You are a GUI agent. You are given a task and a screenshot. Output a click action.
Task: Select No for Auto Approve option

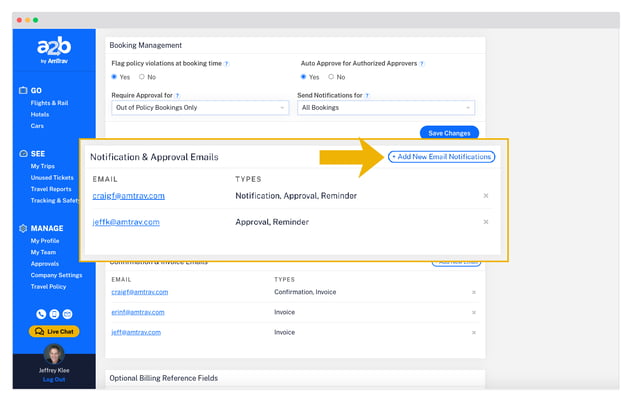click(x=331, y=77)
